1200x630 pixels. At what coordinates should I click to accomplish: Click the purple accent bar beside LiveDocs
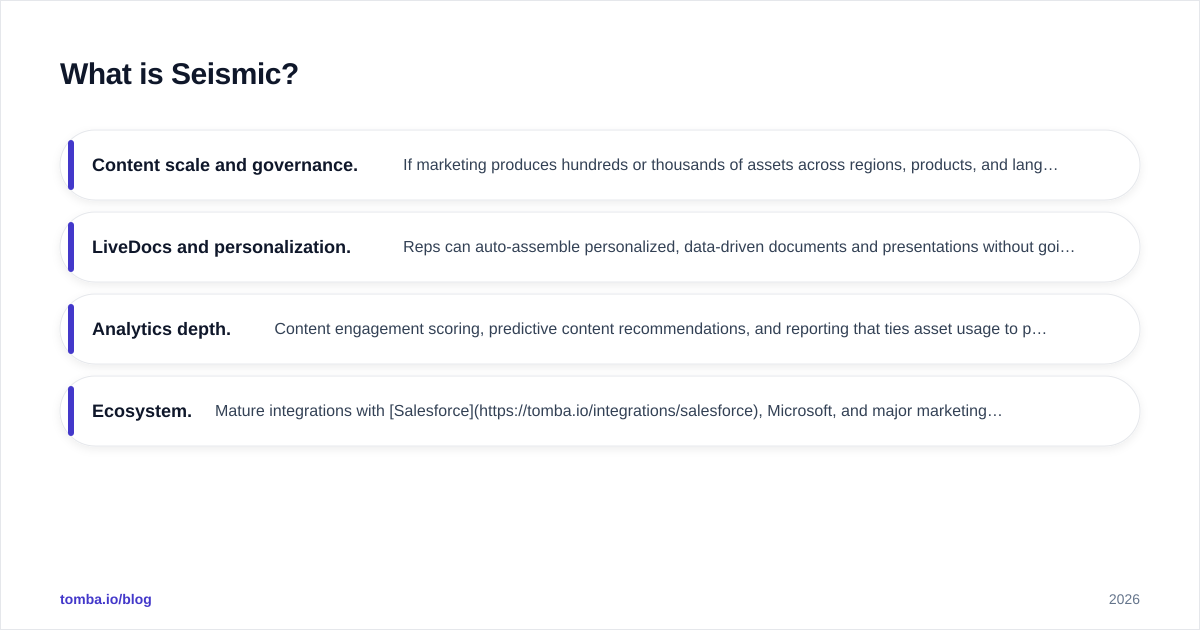[x=71, y=247]
